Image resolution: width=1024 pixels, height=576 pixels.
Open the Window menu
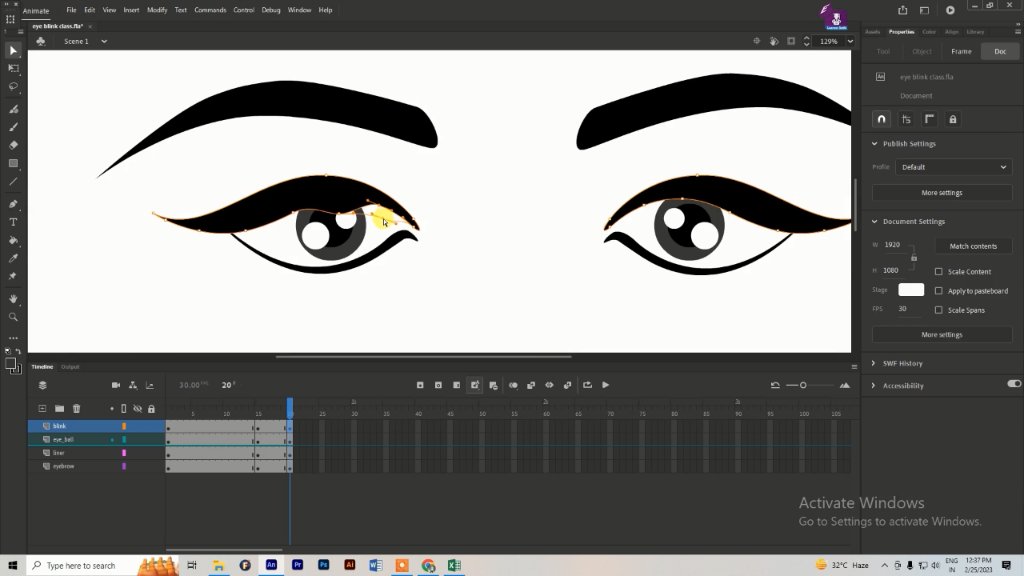(299, 10)
